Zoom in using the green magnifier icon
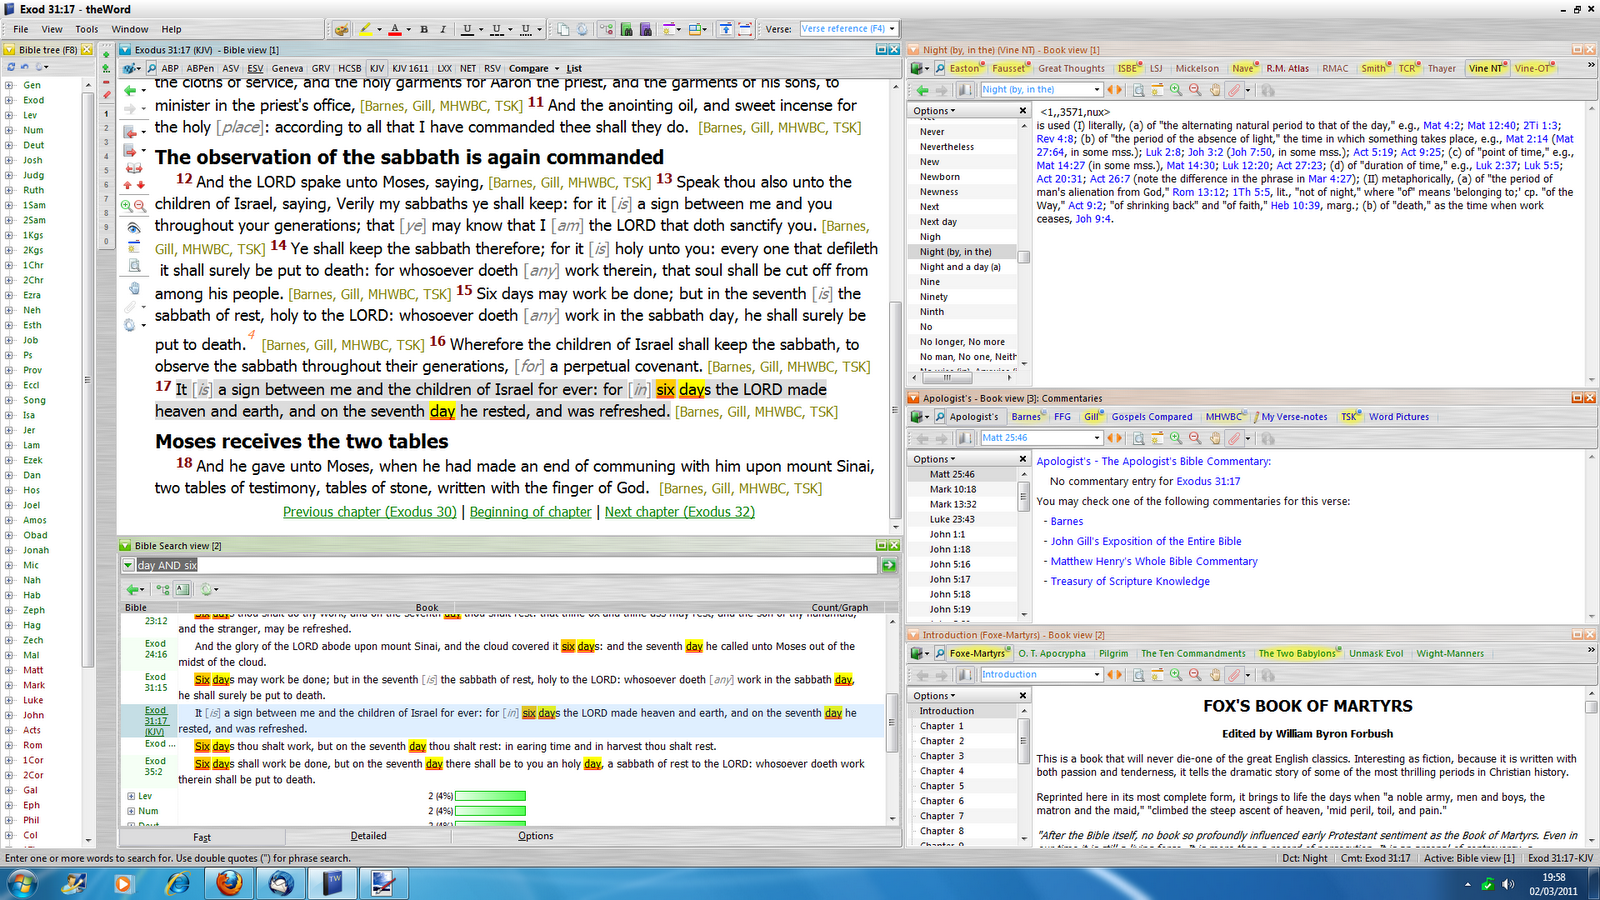Viewport: 1600px width, 900px height. [x=1174, y=89]
